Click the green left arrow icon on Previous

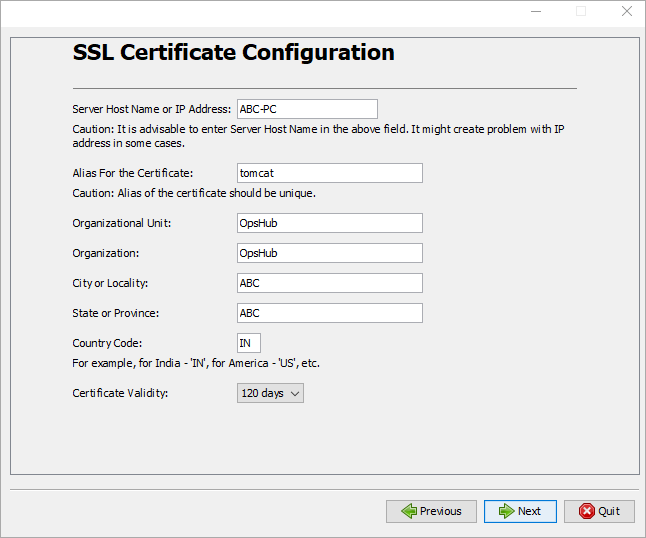click(x=408, y=511)
